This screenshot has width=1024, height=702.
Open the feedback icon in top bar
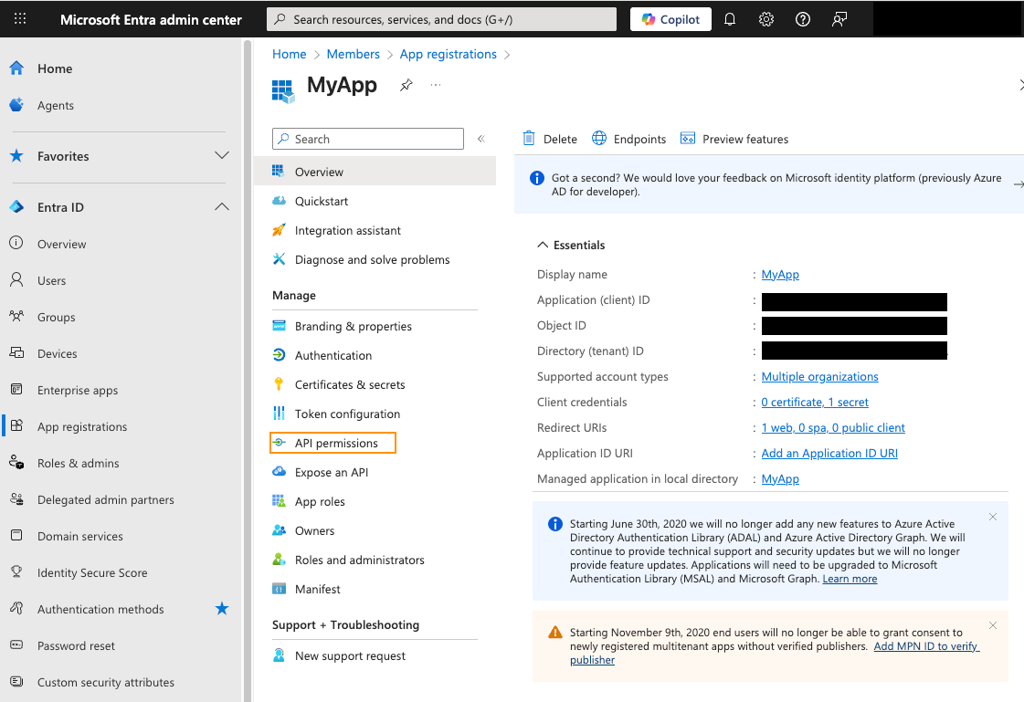839,20
